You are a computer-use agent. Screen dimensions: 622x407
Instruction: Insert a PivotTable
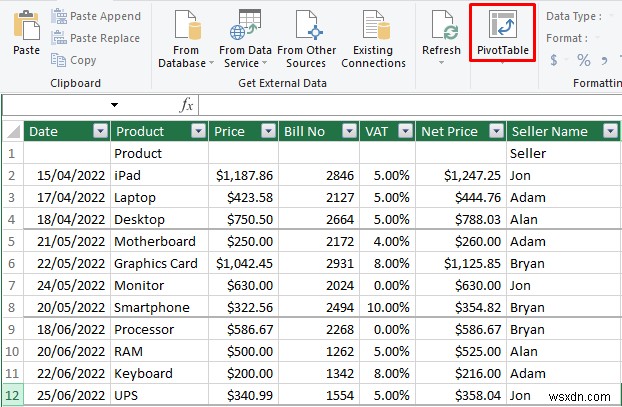coord(502,33)
